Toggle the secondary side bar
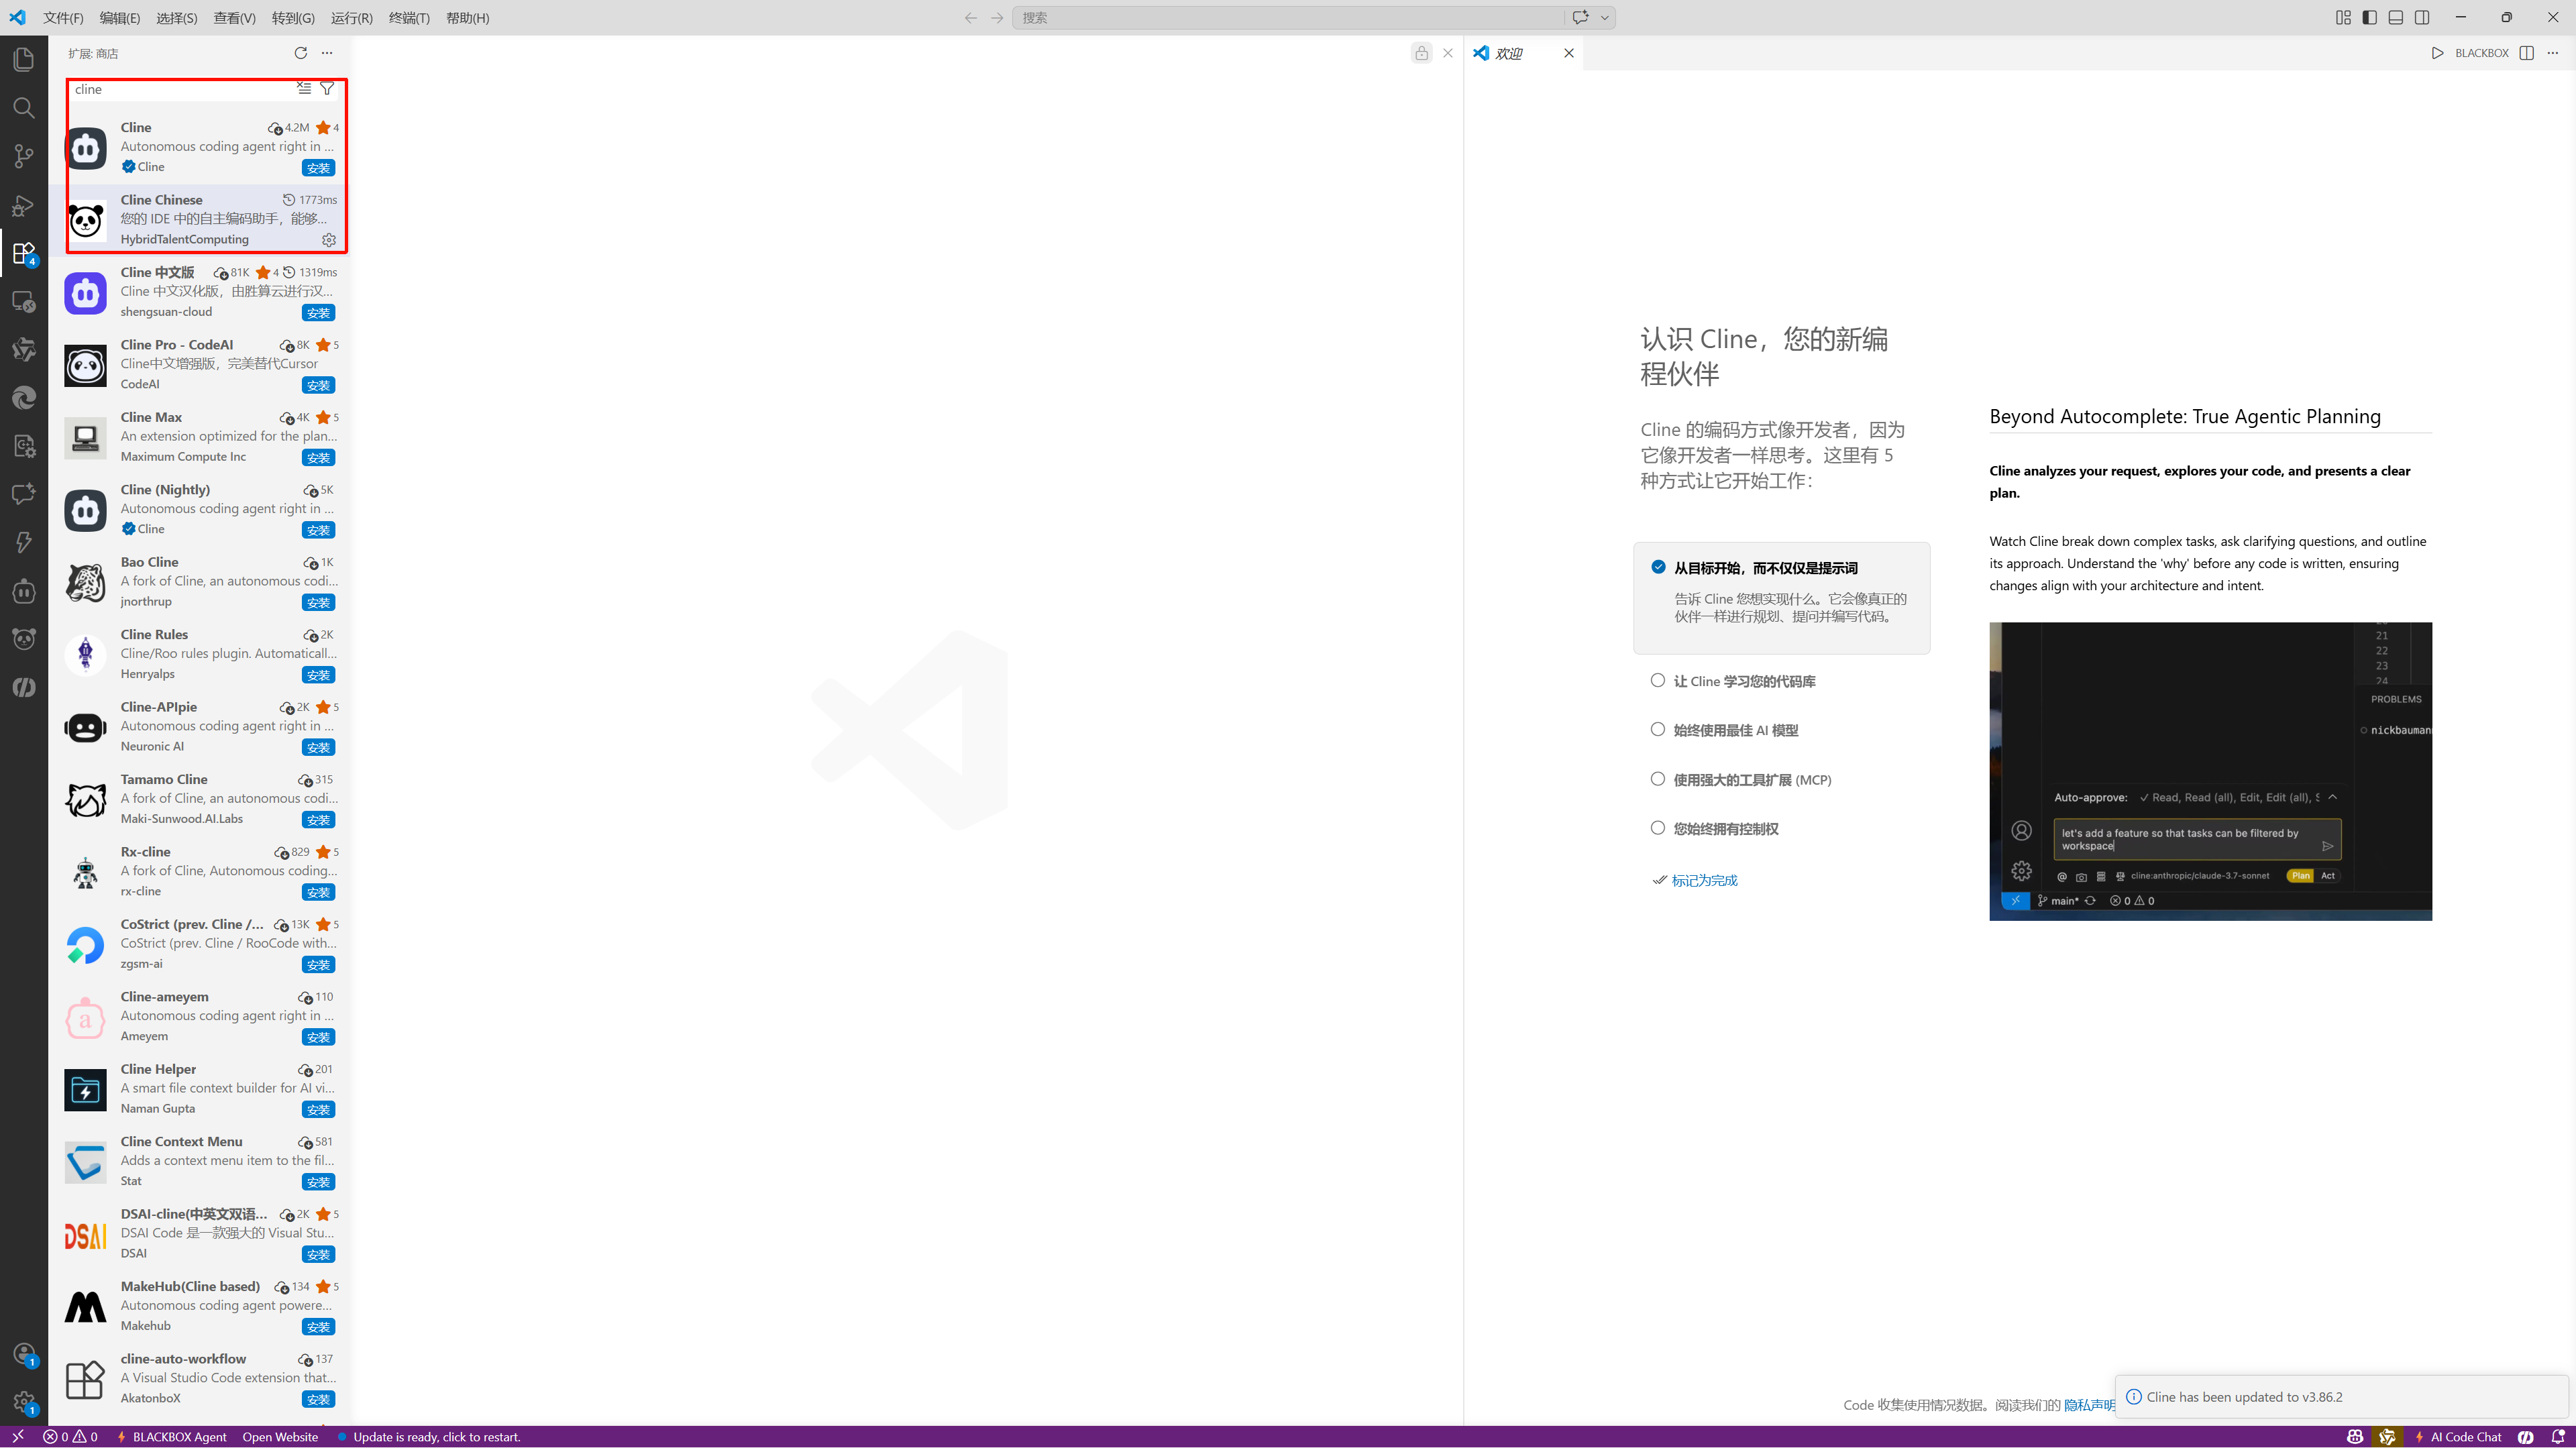The height and width of the screenshot is (1448, 2576). pos(2421,17)
